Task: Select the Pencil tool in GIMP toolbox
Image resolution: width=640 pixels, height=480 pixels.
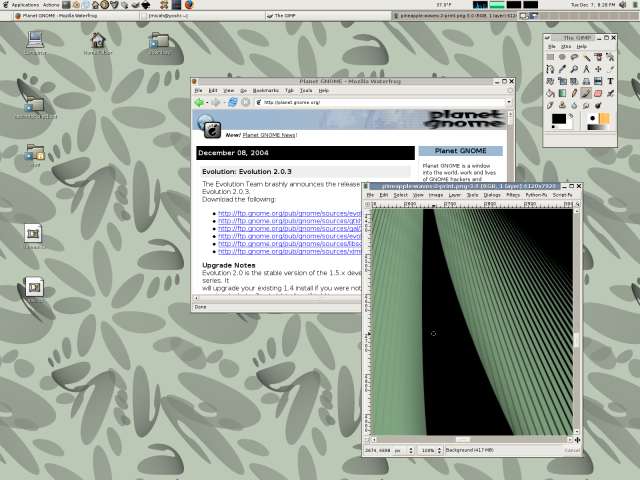Action: (574, 93)
